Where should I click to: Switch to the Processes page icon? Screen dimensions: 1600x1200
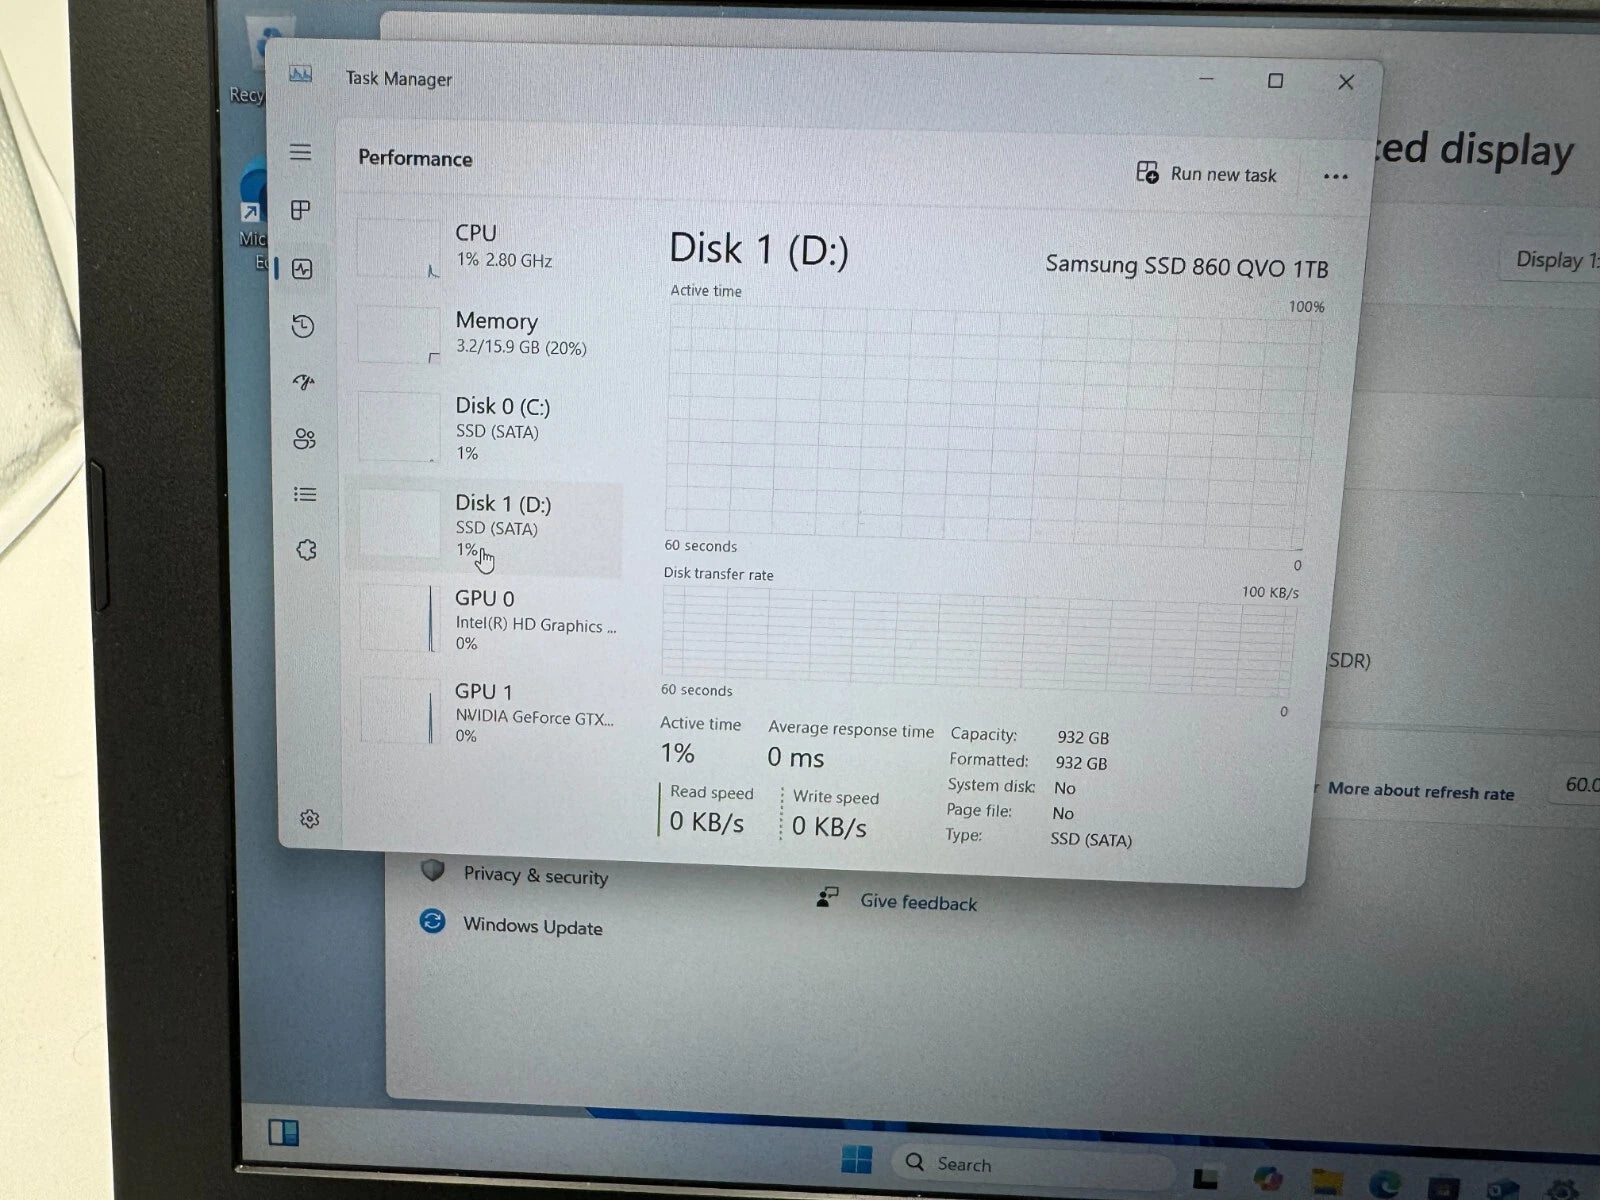pos(301,210)
